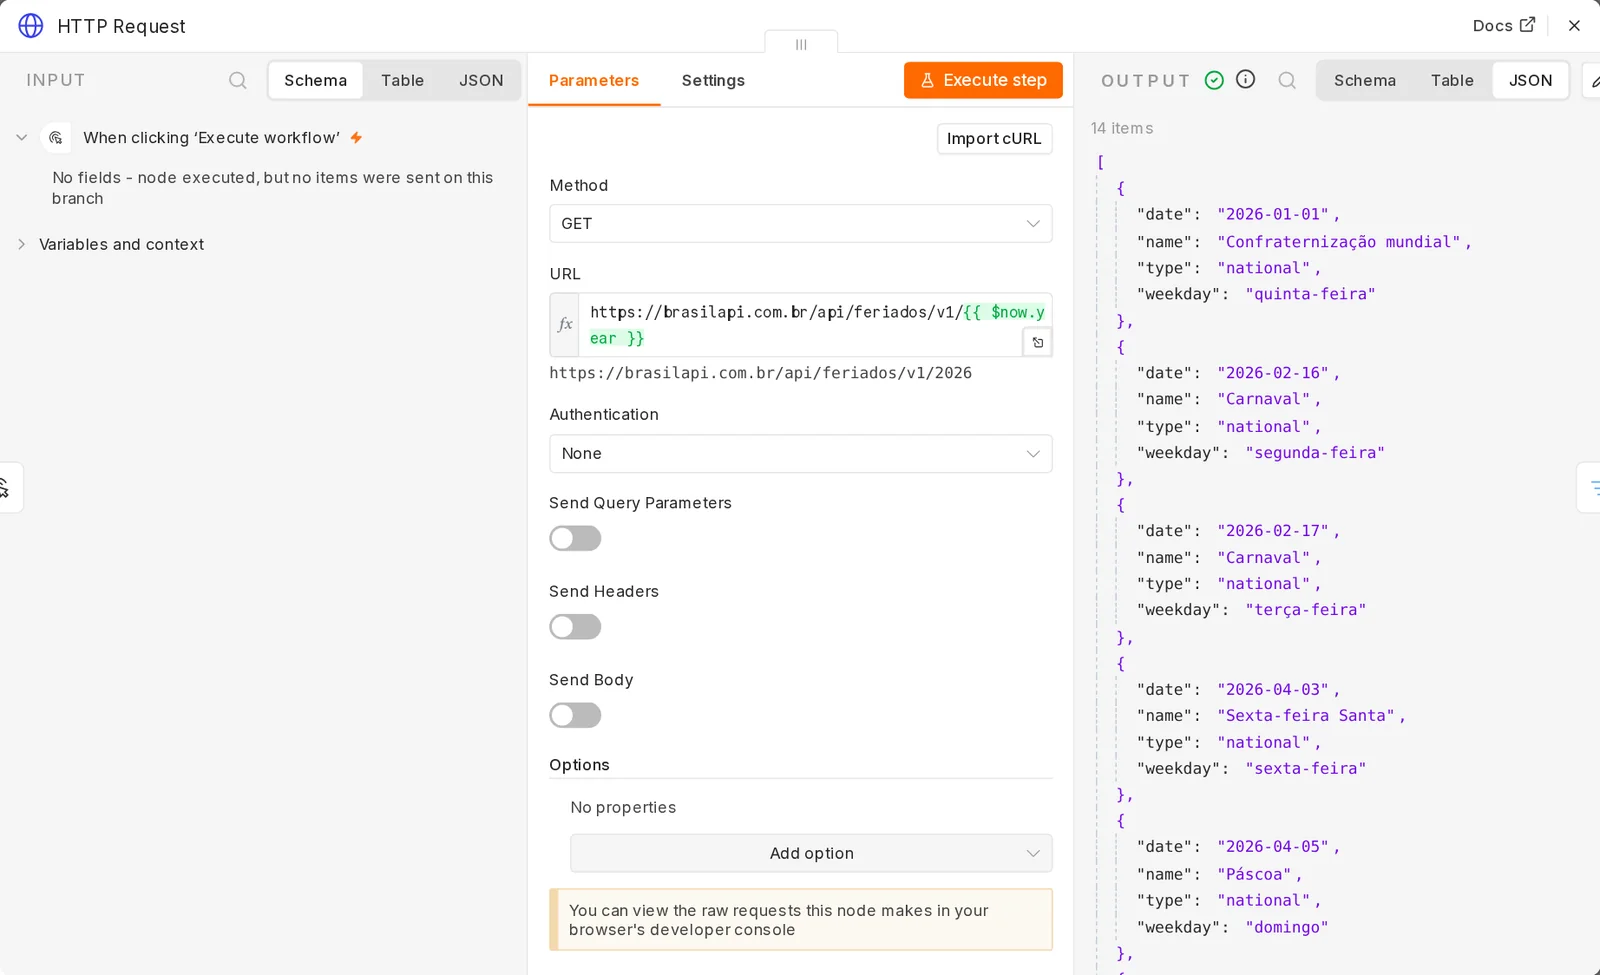
Task: Click the "Sexta-feira Santa" value
Action: [x=1307, y=716]
